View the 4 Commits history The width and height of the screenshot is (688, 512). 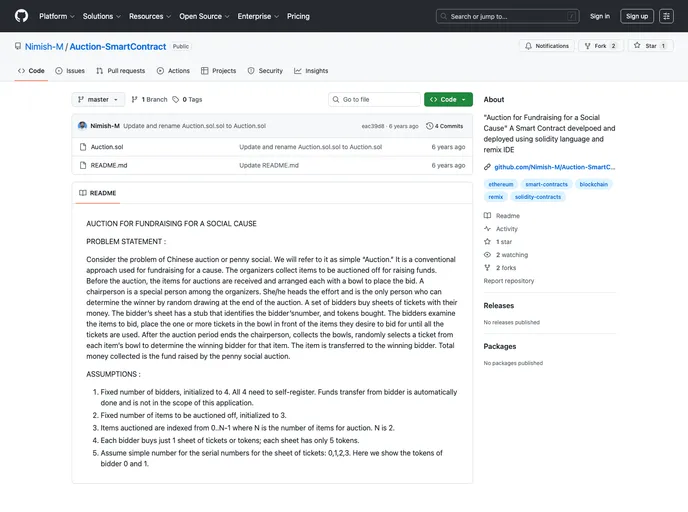click(445, 126)
